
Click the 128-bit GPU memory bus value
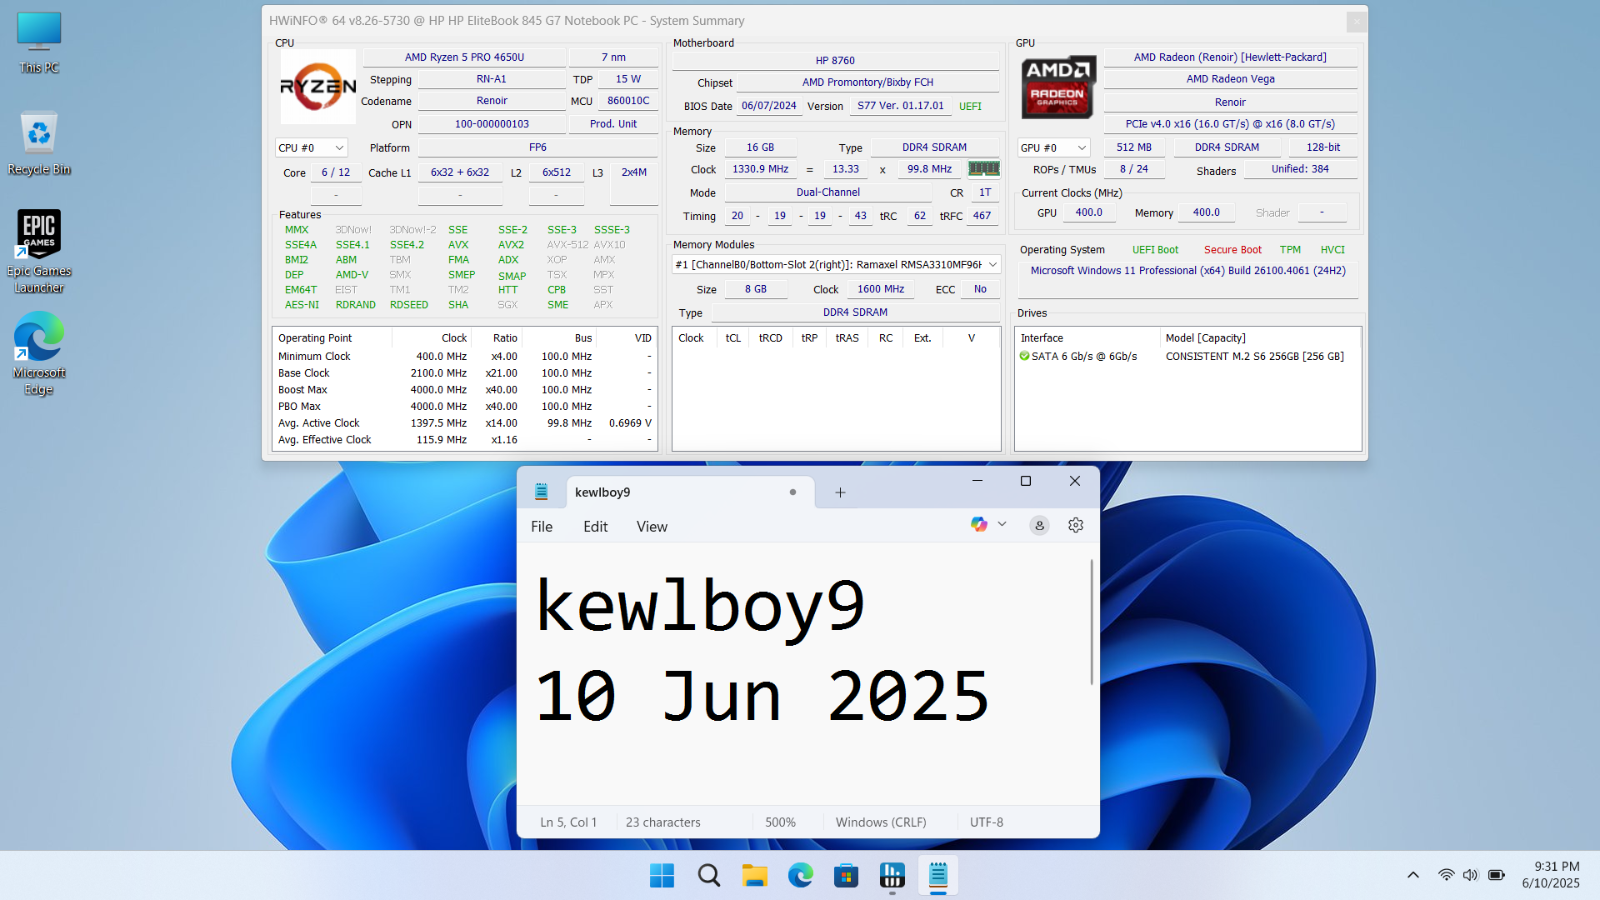pyautogui.click(x=1323, y=147)
